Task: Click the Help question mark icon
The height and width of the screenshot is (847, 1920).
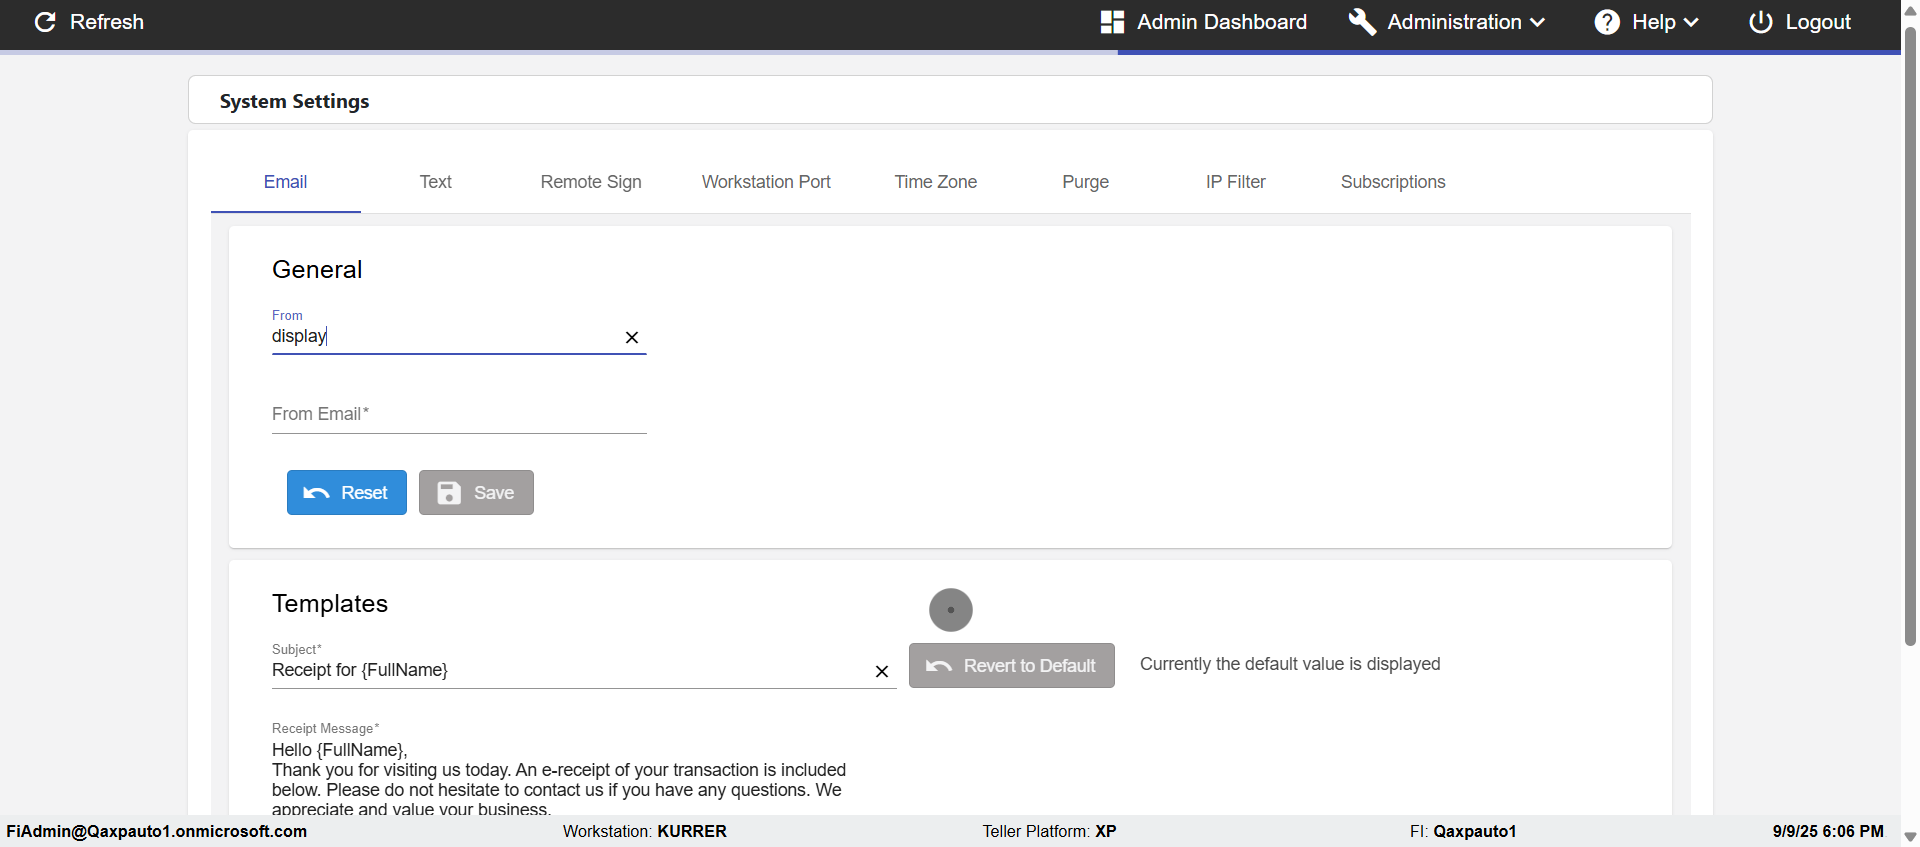Action: pos(1607,22)
